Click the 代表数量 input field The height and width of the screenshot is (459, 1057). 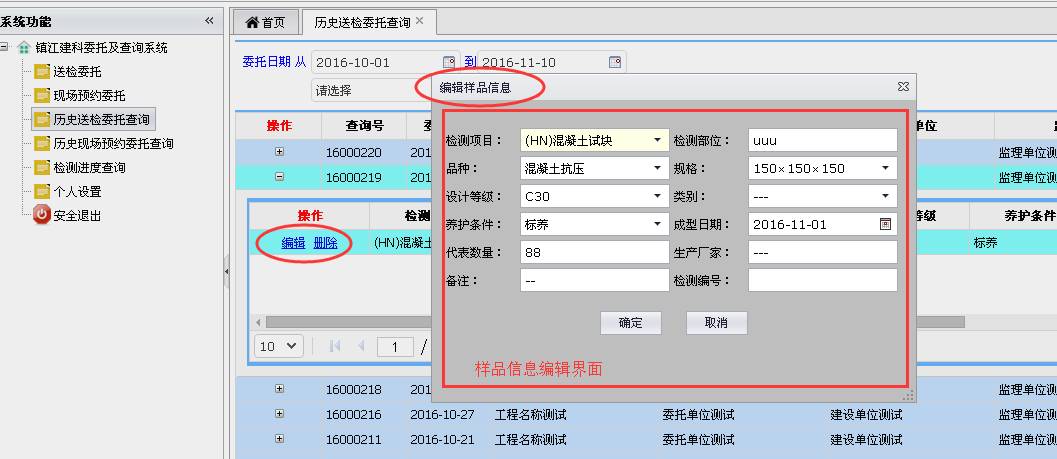[594, 252]
